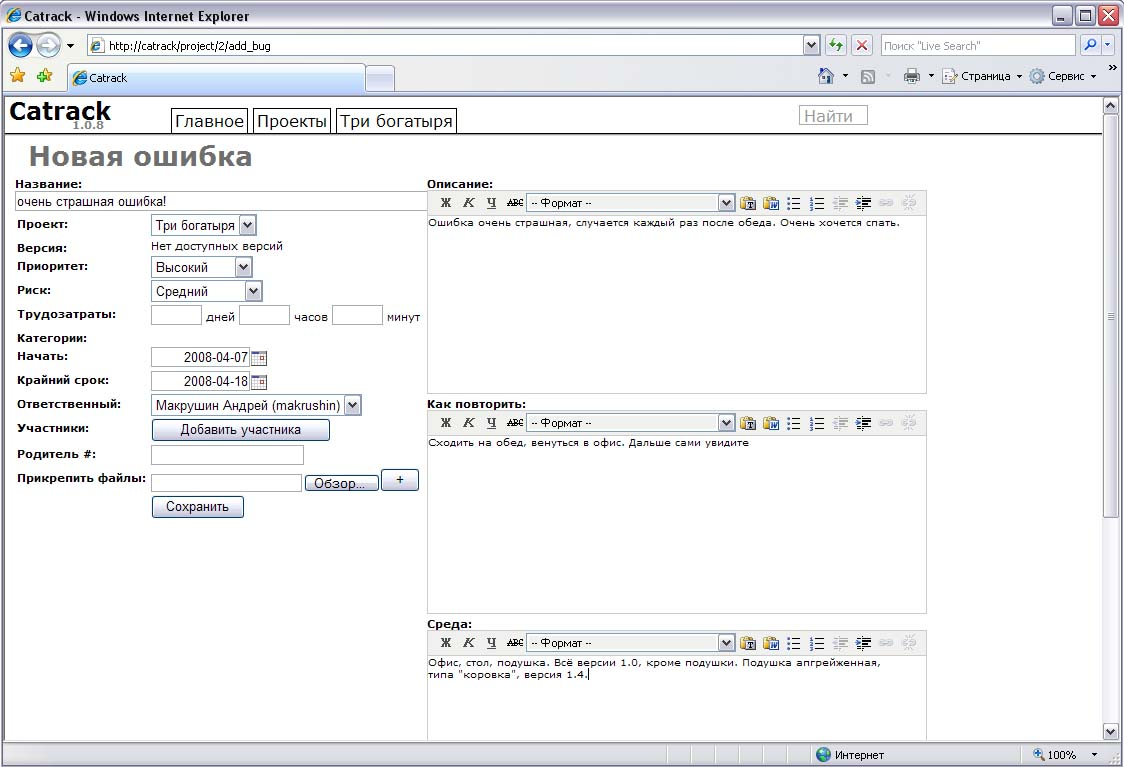Image resolution: width=1124 pixels, height=767 pixels.
Task: Click Add to Favorites icon
Action: 44,75
